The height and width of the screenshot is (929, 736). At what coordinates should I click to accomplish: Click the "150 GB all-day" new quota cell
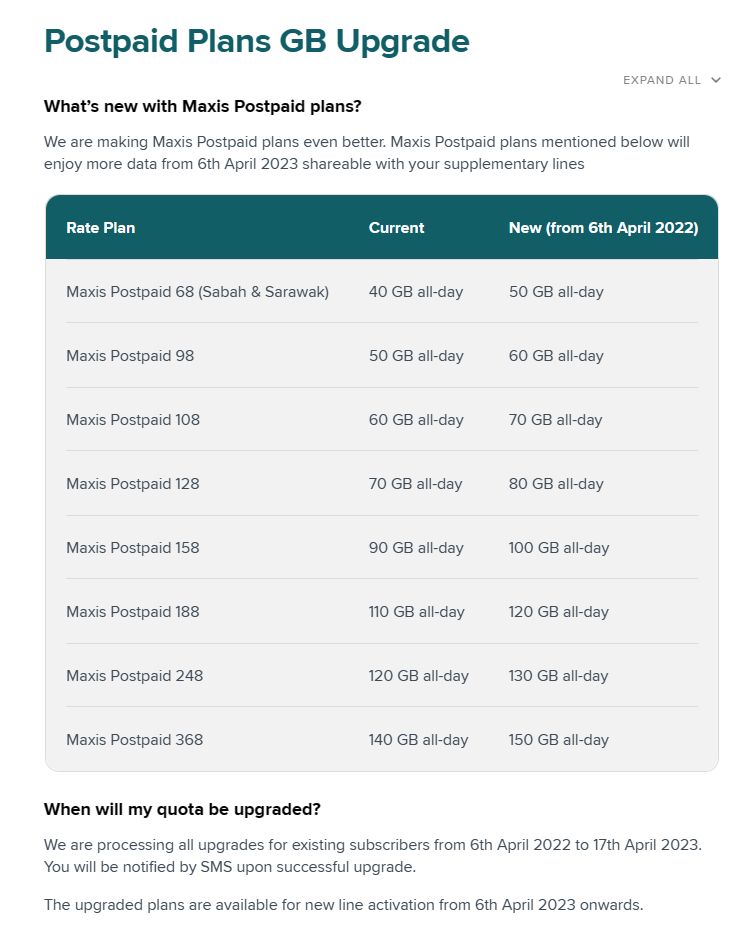coord(558,740)
